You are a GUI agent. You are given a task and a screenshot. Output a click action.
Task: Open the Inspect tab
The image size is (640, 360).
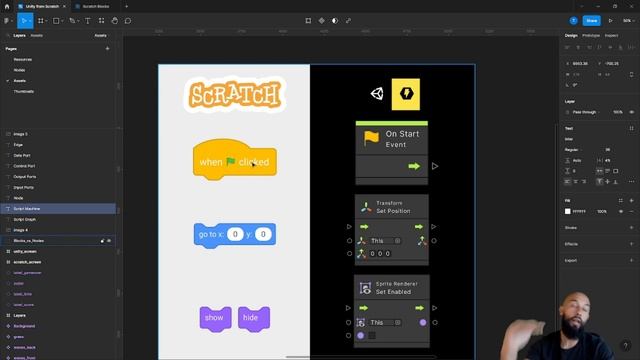[x=611, y=36]
